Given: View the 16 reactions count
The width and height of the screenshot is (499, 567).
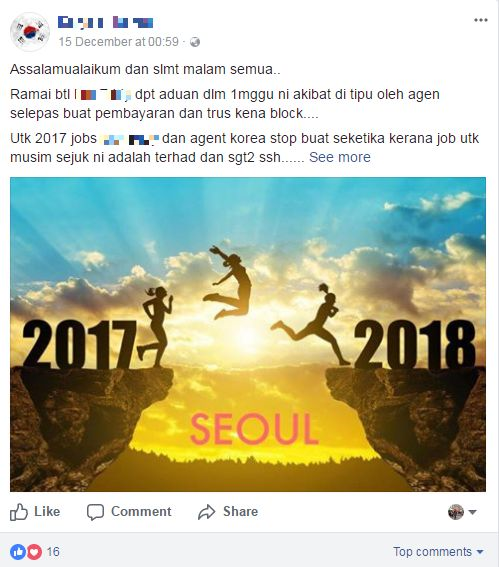Looking at the screenshot, I should [53, 552].
